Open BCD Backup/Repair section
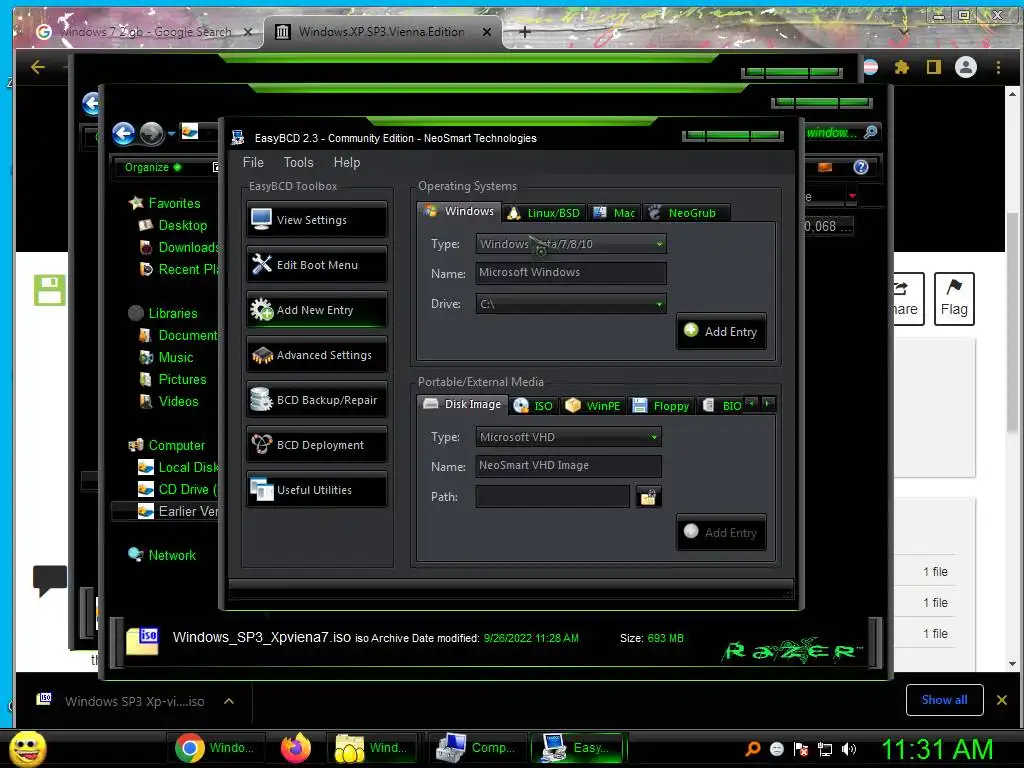 click(x=317, y=400)
